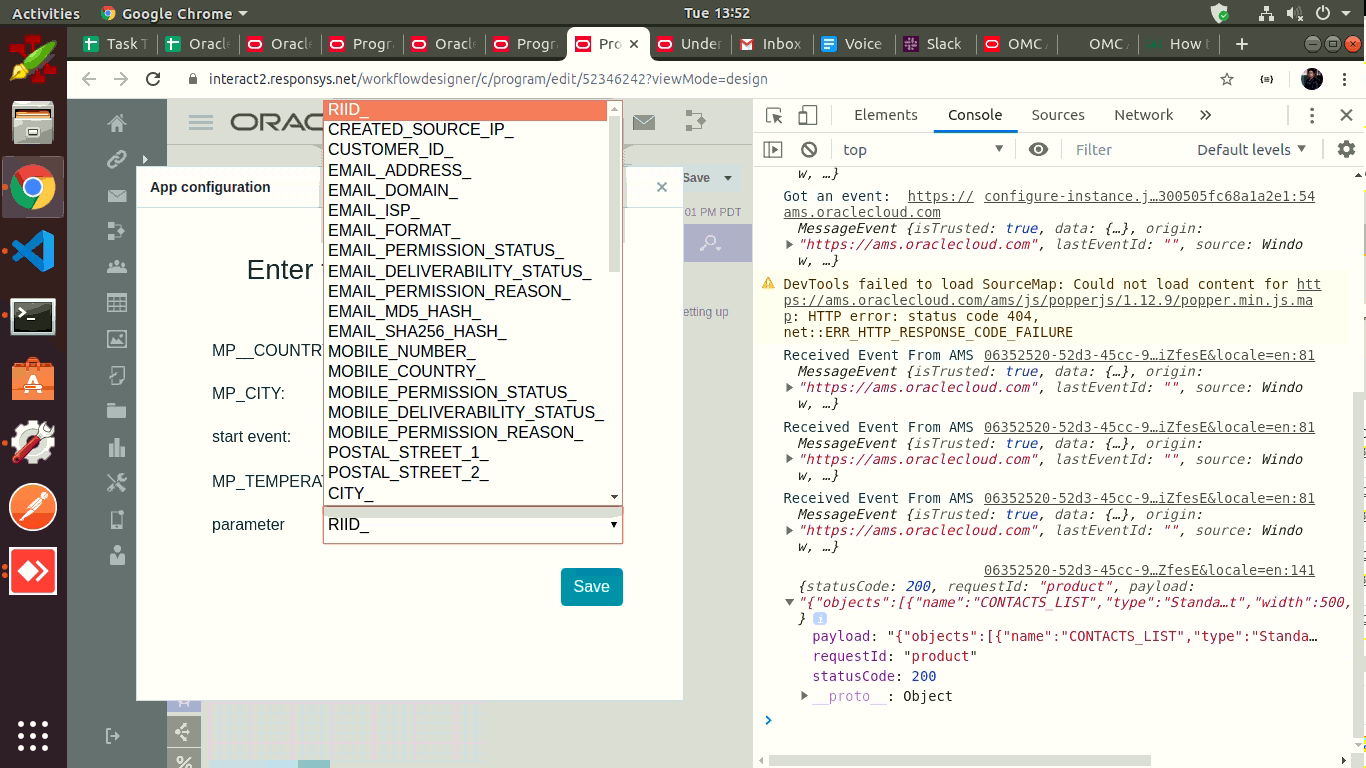Open the parameter dropdown showing RIID_

point(473,525)
